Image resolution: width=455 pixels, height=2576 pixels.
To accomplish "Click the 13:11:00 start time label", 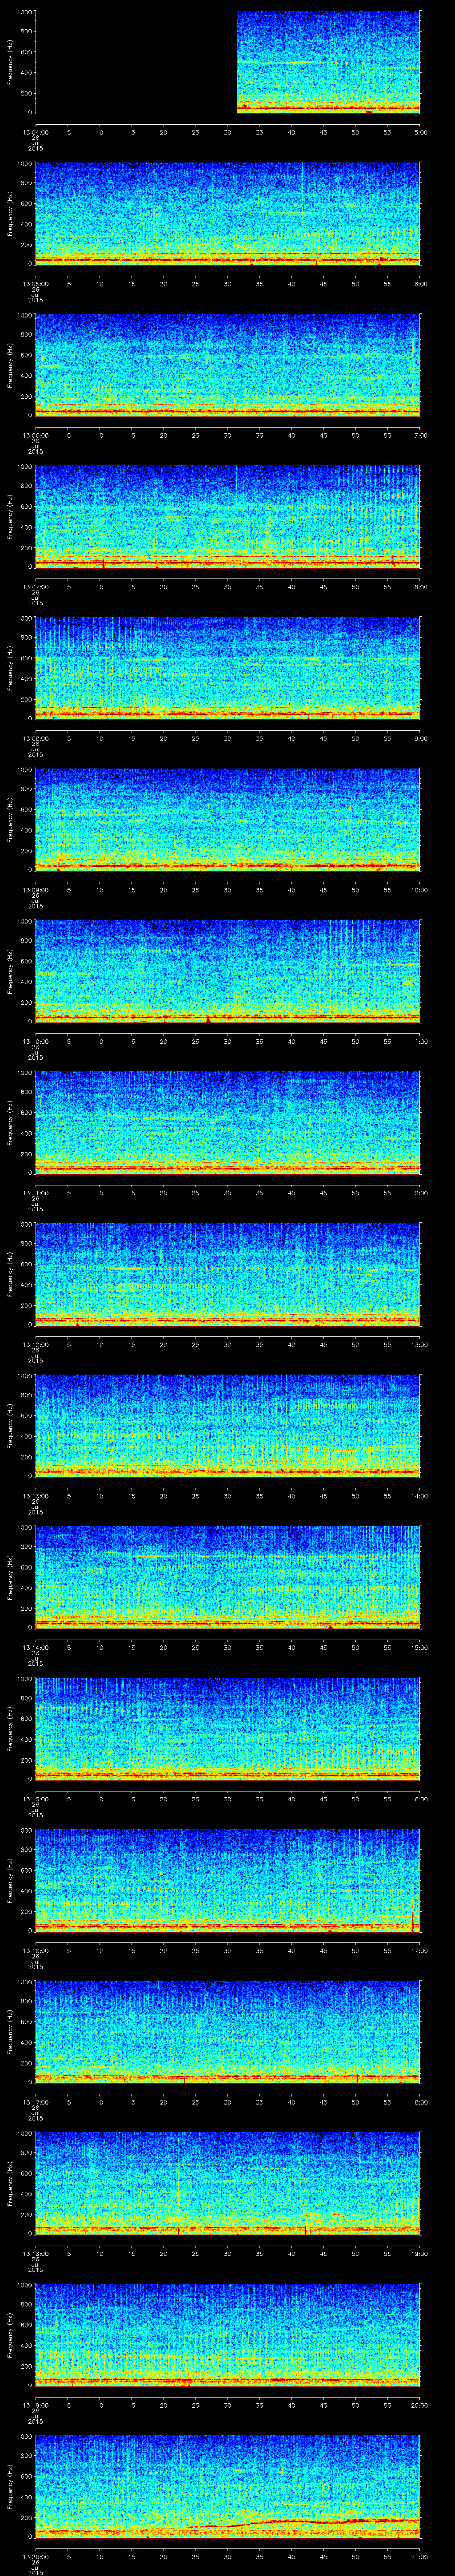I will (35, 1193).
